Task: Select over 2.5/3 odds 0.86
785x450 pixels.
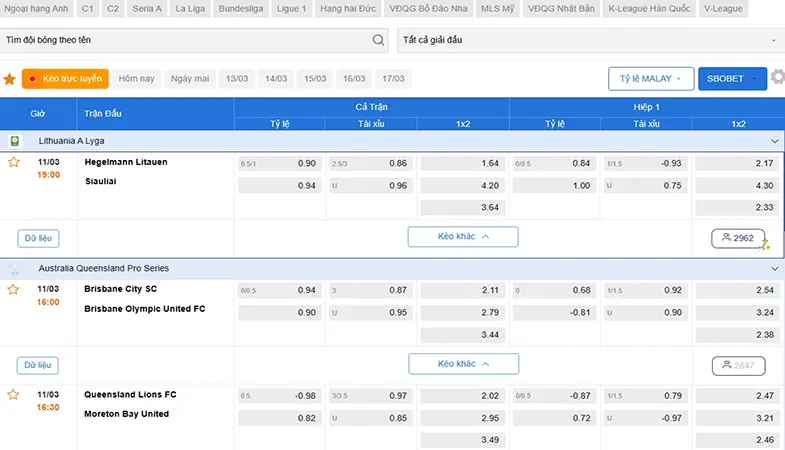Action: [371, 163]
